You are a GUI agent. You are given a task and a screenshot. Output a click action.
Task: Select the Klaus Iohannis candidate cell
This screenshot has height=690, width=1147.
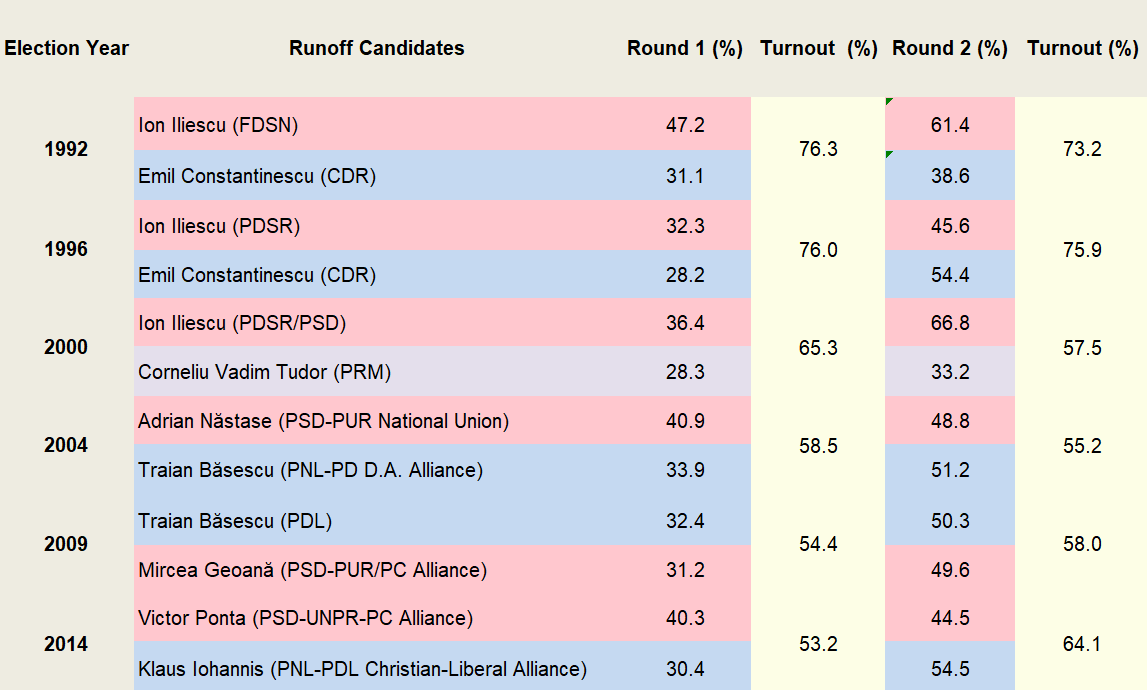pos(362,669)
